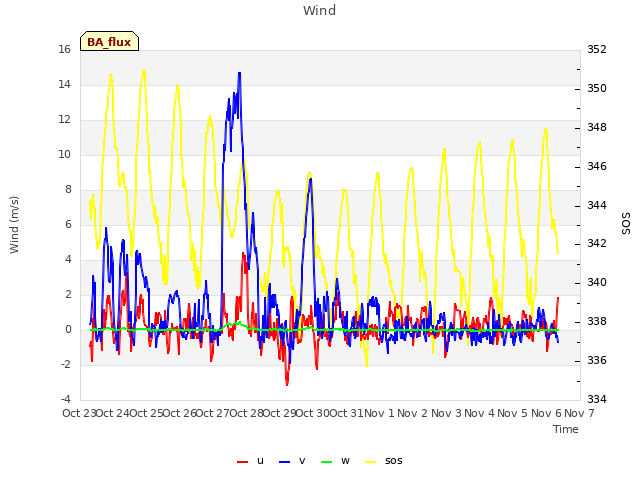Click the left axis value 16
Screen dimensions: 640x480
(x=64, y=49)
